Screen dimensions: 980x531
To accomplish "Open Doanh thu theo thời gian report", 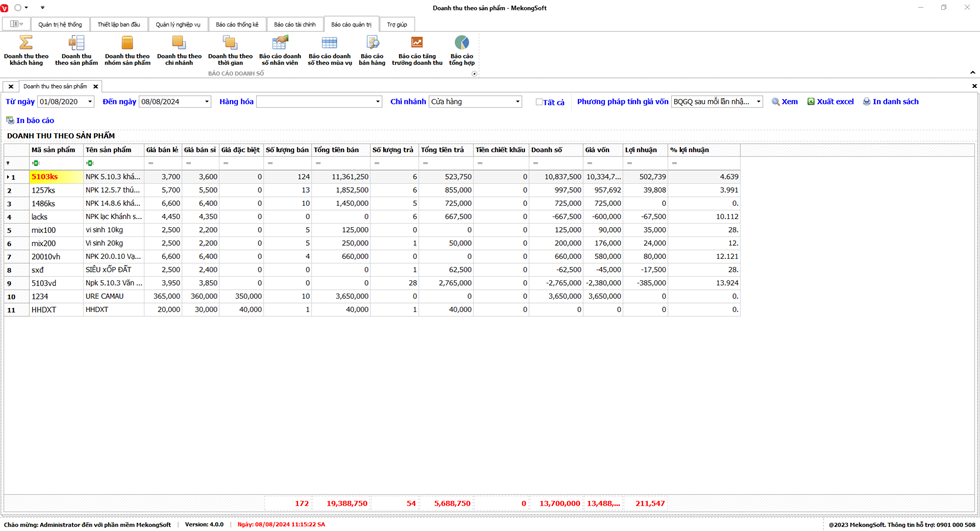I will pos(230,50).
